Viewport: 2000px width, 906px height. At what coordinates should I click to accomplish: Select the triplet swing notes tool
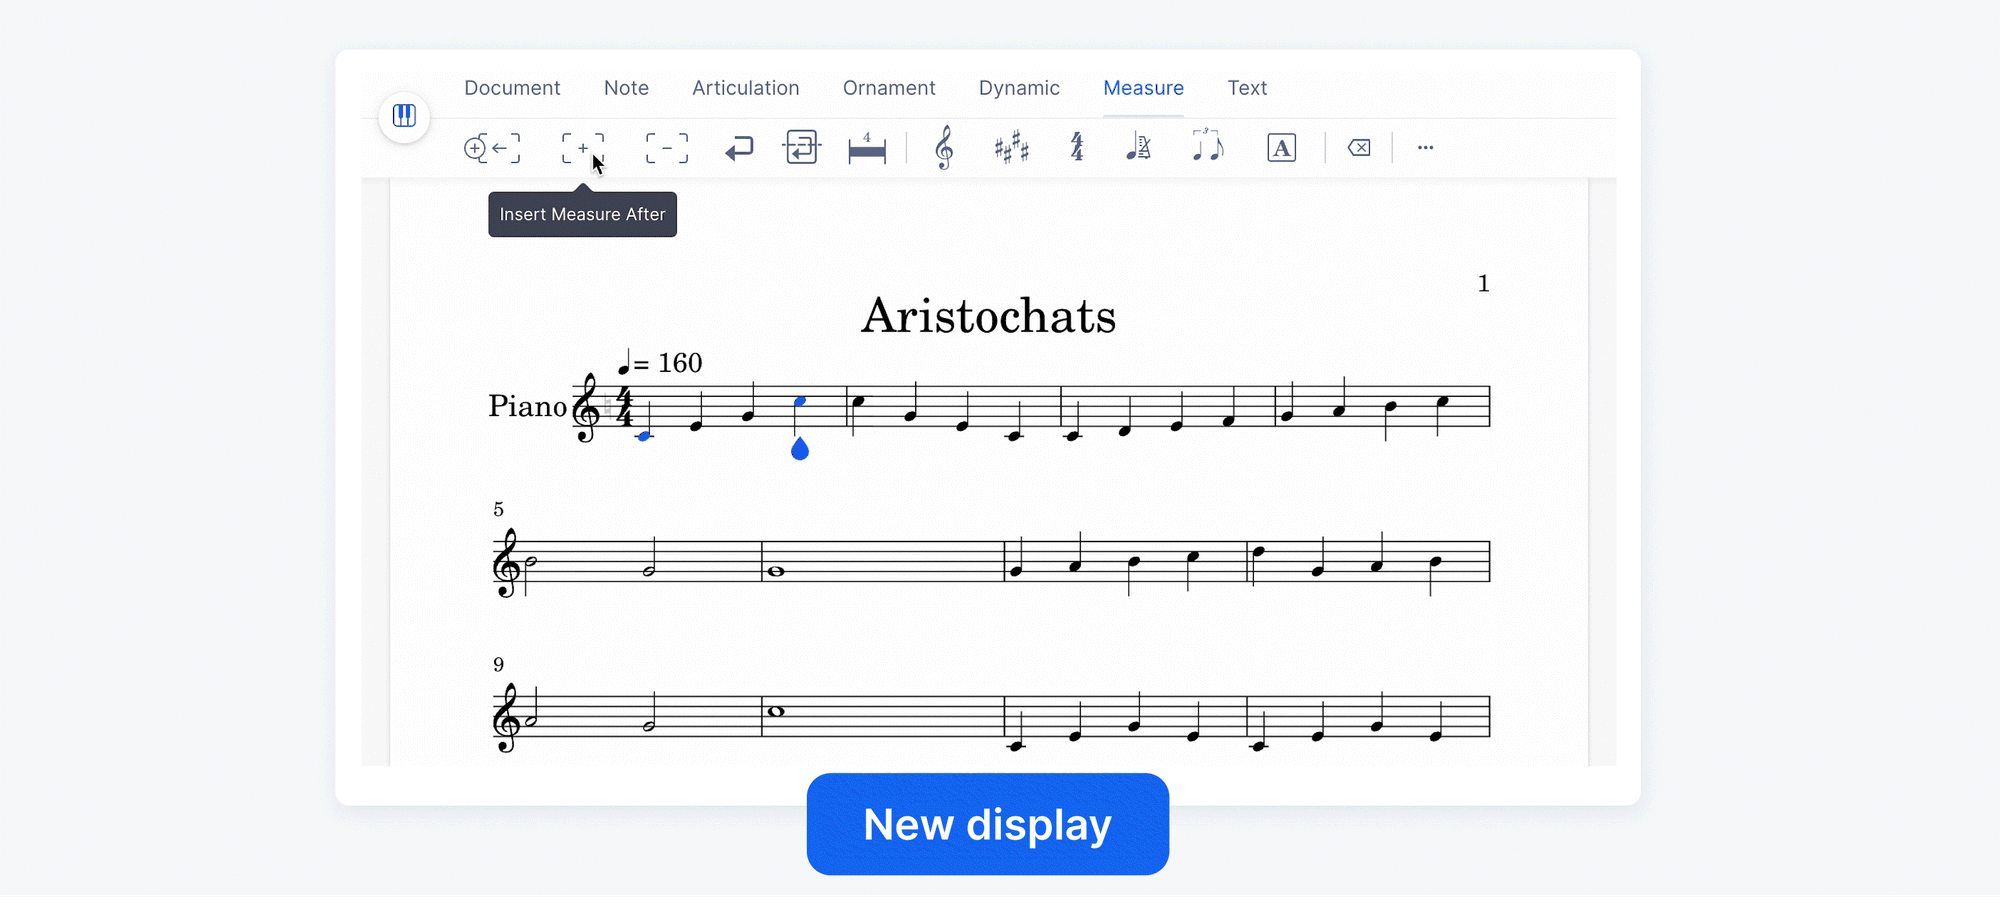click(x=1207, y=147)
